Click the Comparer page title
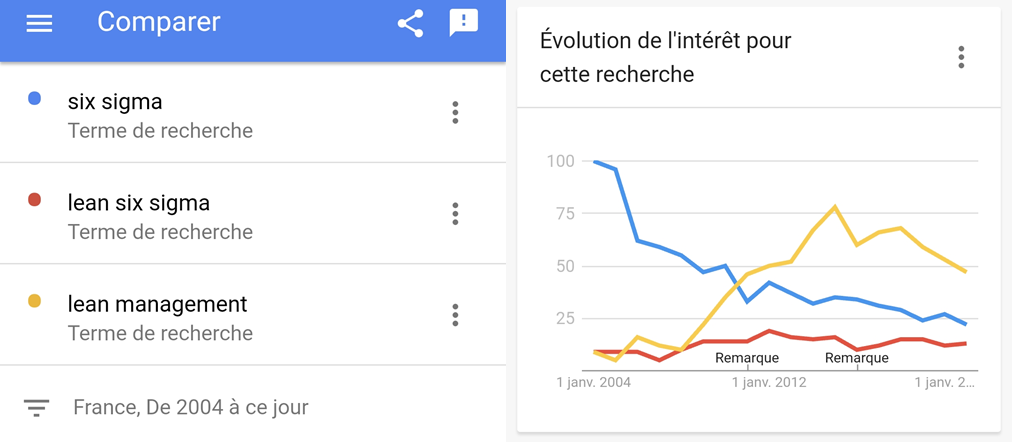 click(x=158, y=22)
